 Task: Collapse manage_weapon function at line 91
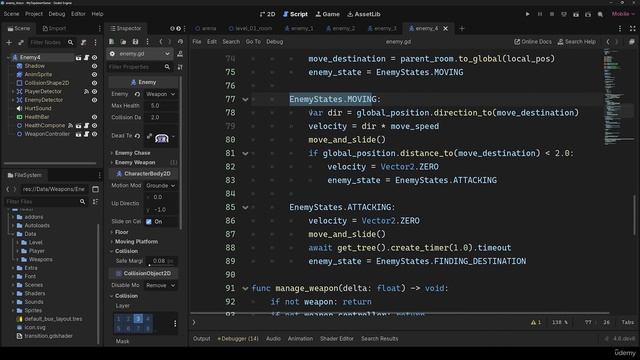245,288
